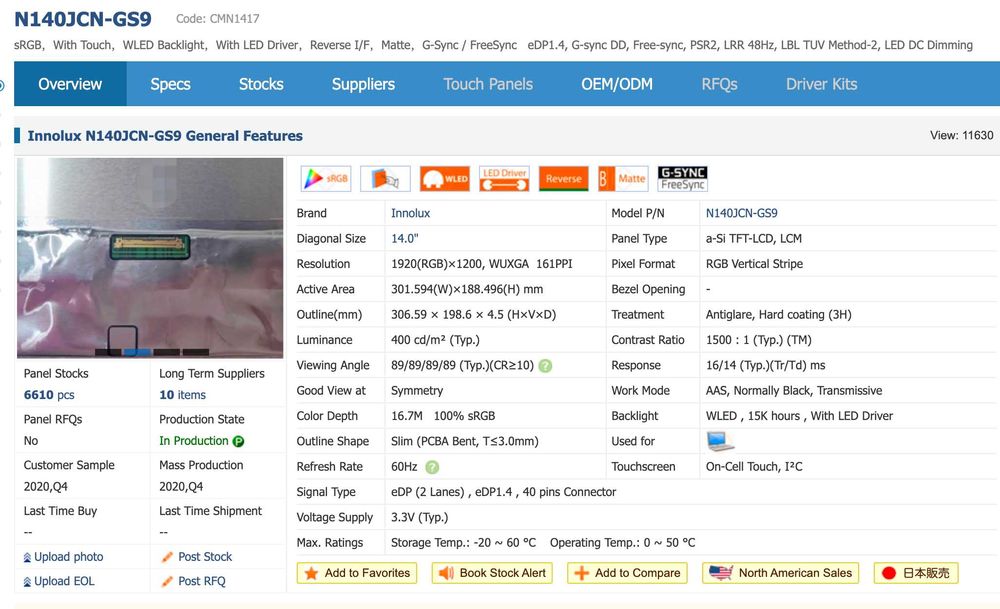Click the touch panel feature icon
This screenshot has width=1000, height=609.
point(385,179)
